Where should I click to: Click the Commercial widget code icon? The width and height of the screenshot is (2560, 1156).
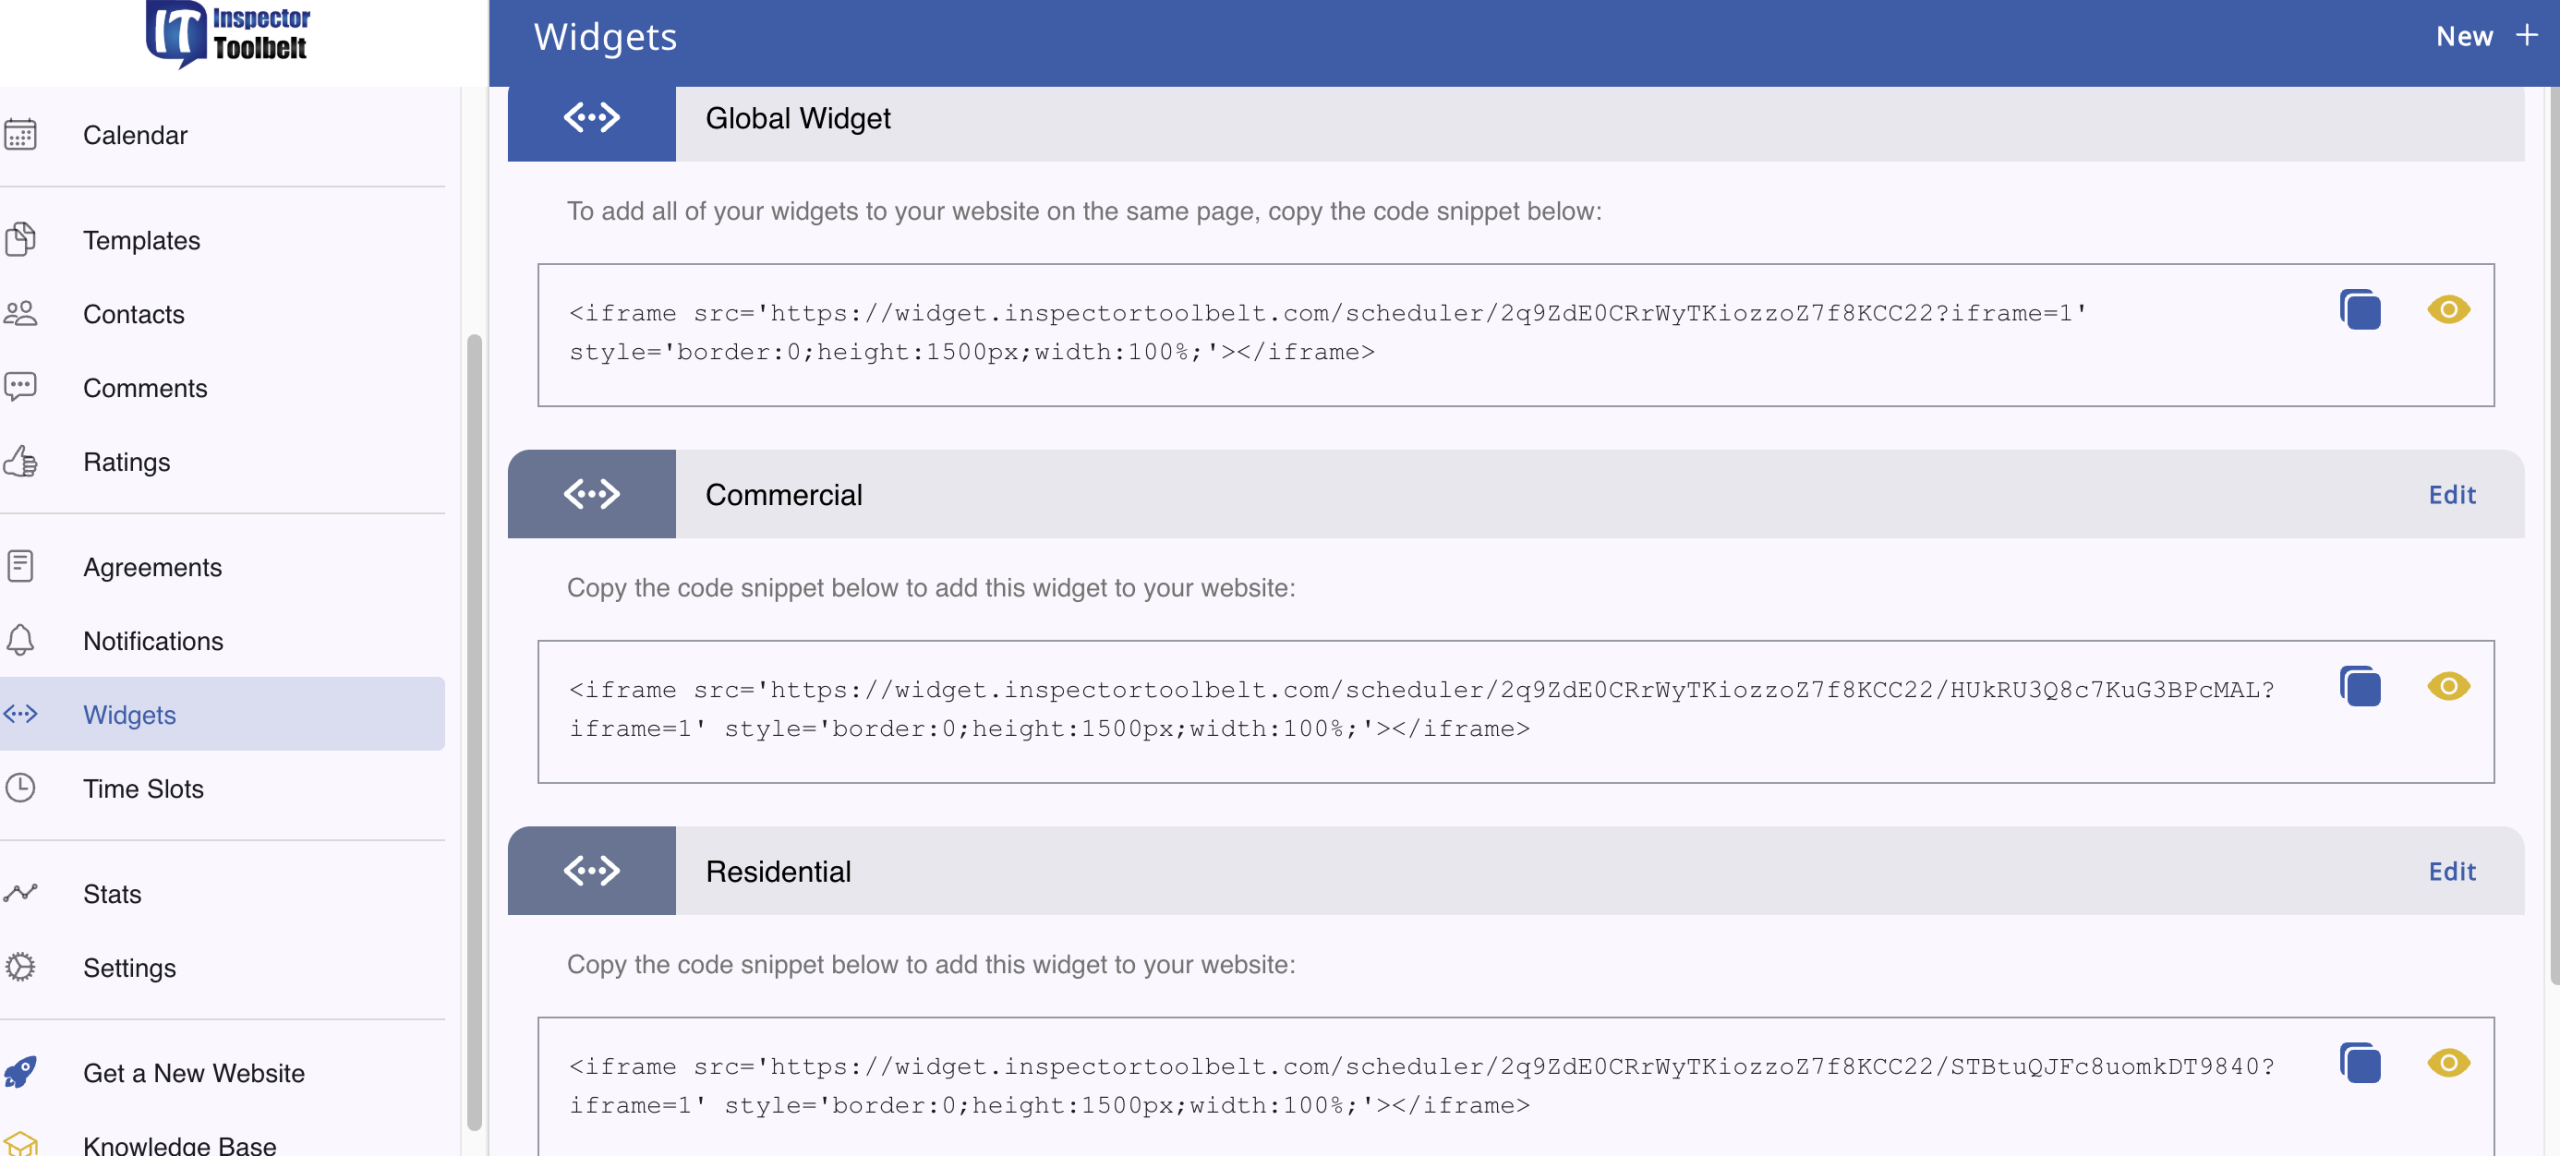pos(592,494)
